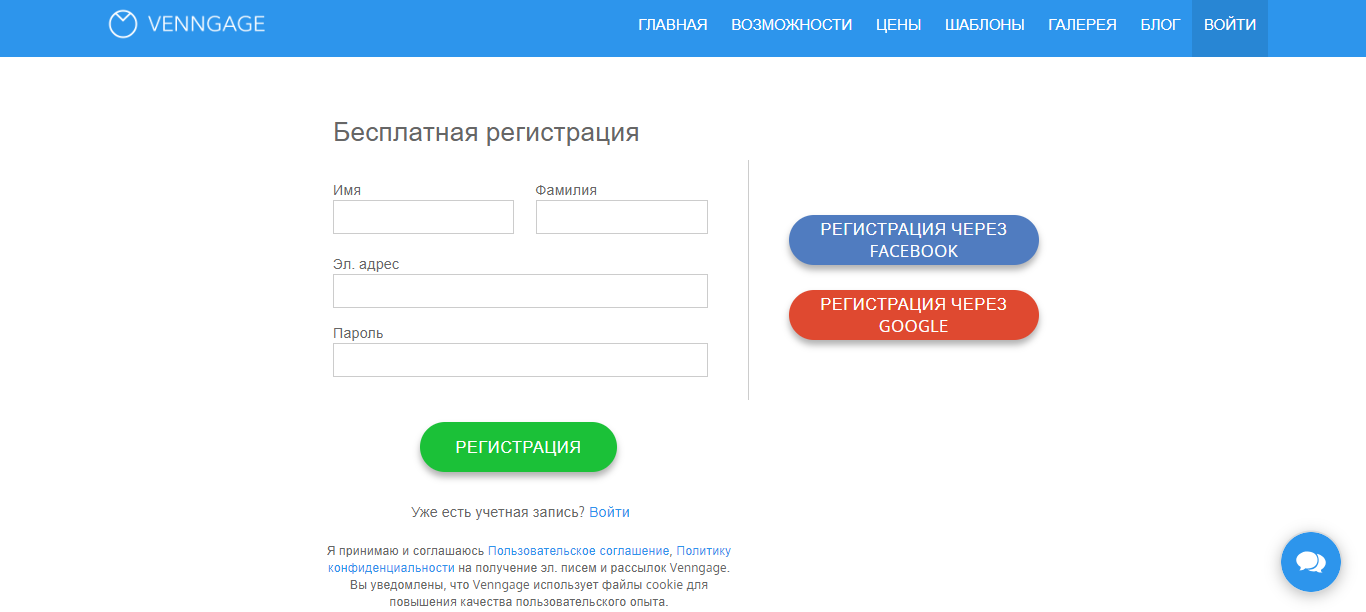
Task: Register via the blue Facebook button
Action: (x=913, y=240)
